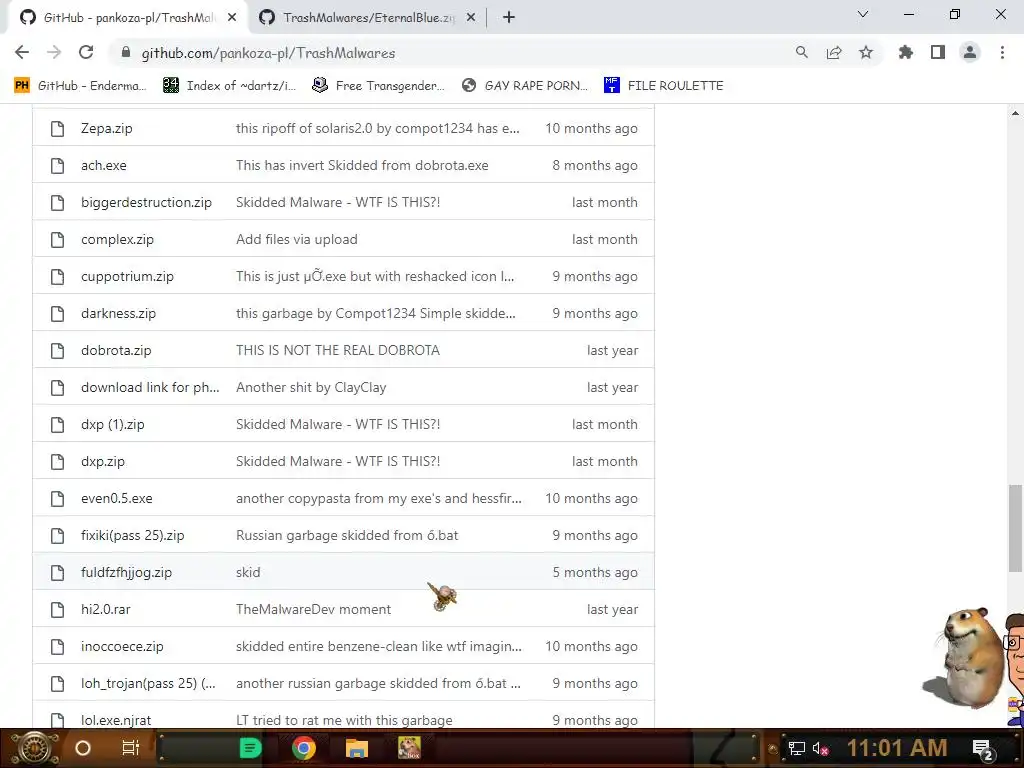Open File Explorer from the taskbar
Viewport: 1024px width, 768px height.
pos(357,748)
